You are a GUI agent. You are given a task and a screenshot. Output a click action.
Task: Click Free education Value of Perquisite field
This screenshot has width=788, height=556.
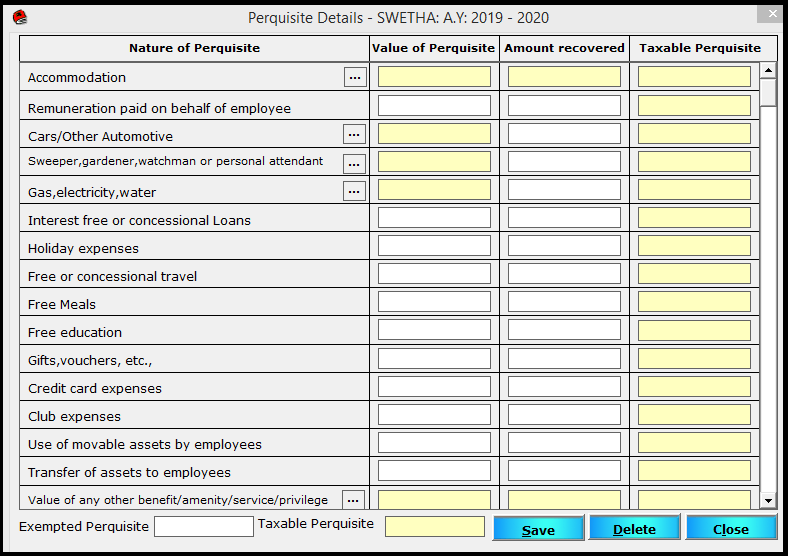point(434,330)
